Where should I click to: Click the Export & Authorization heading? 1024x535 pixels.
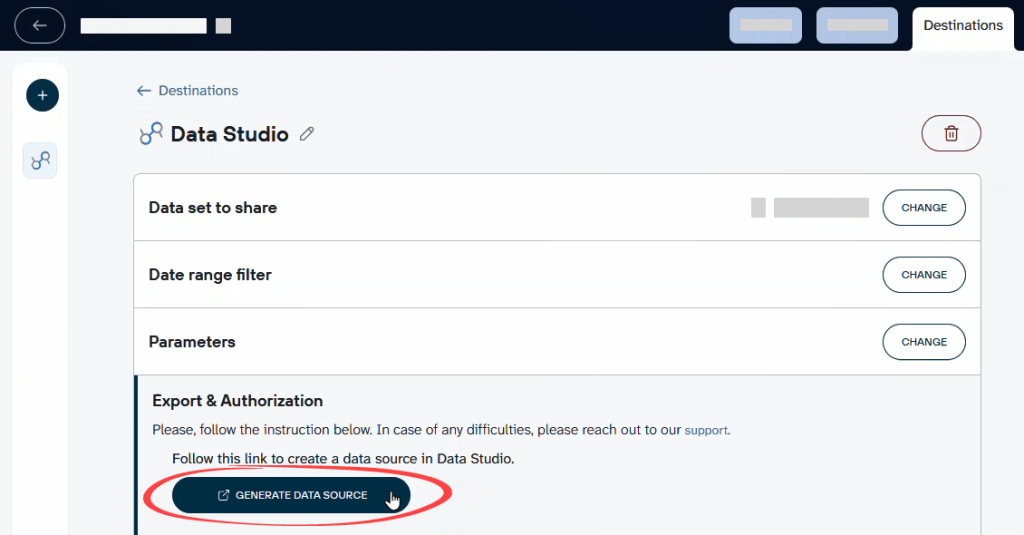pyautogui.click(x=238, y=400)
